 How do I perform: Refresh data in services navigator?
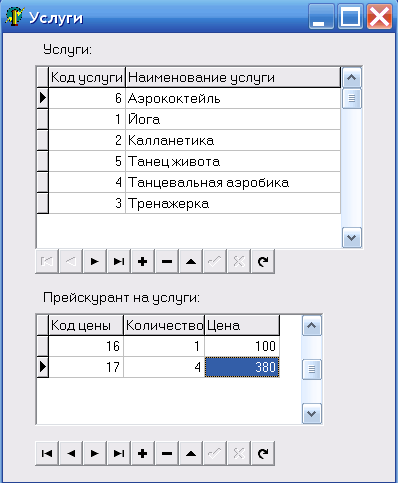pos(263,261)
